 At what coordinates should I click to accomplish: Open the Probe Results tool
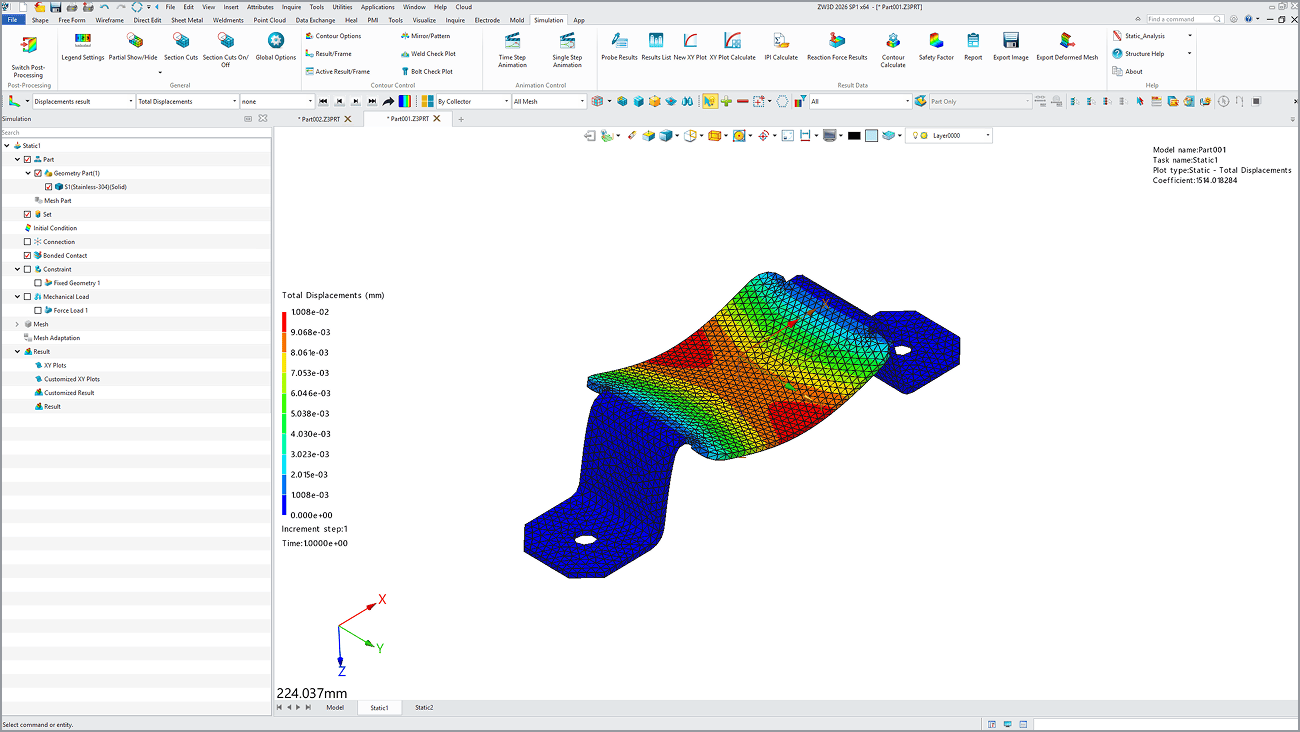click(x=619, y=42)
